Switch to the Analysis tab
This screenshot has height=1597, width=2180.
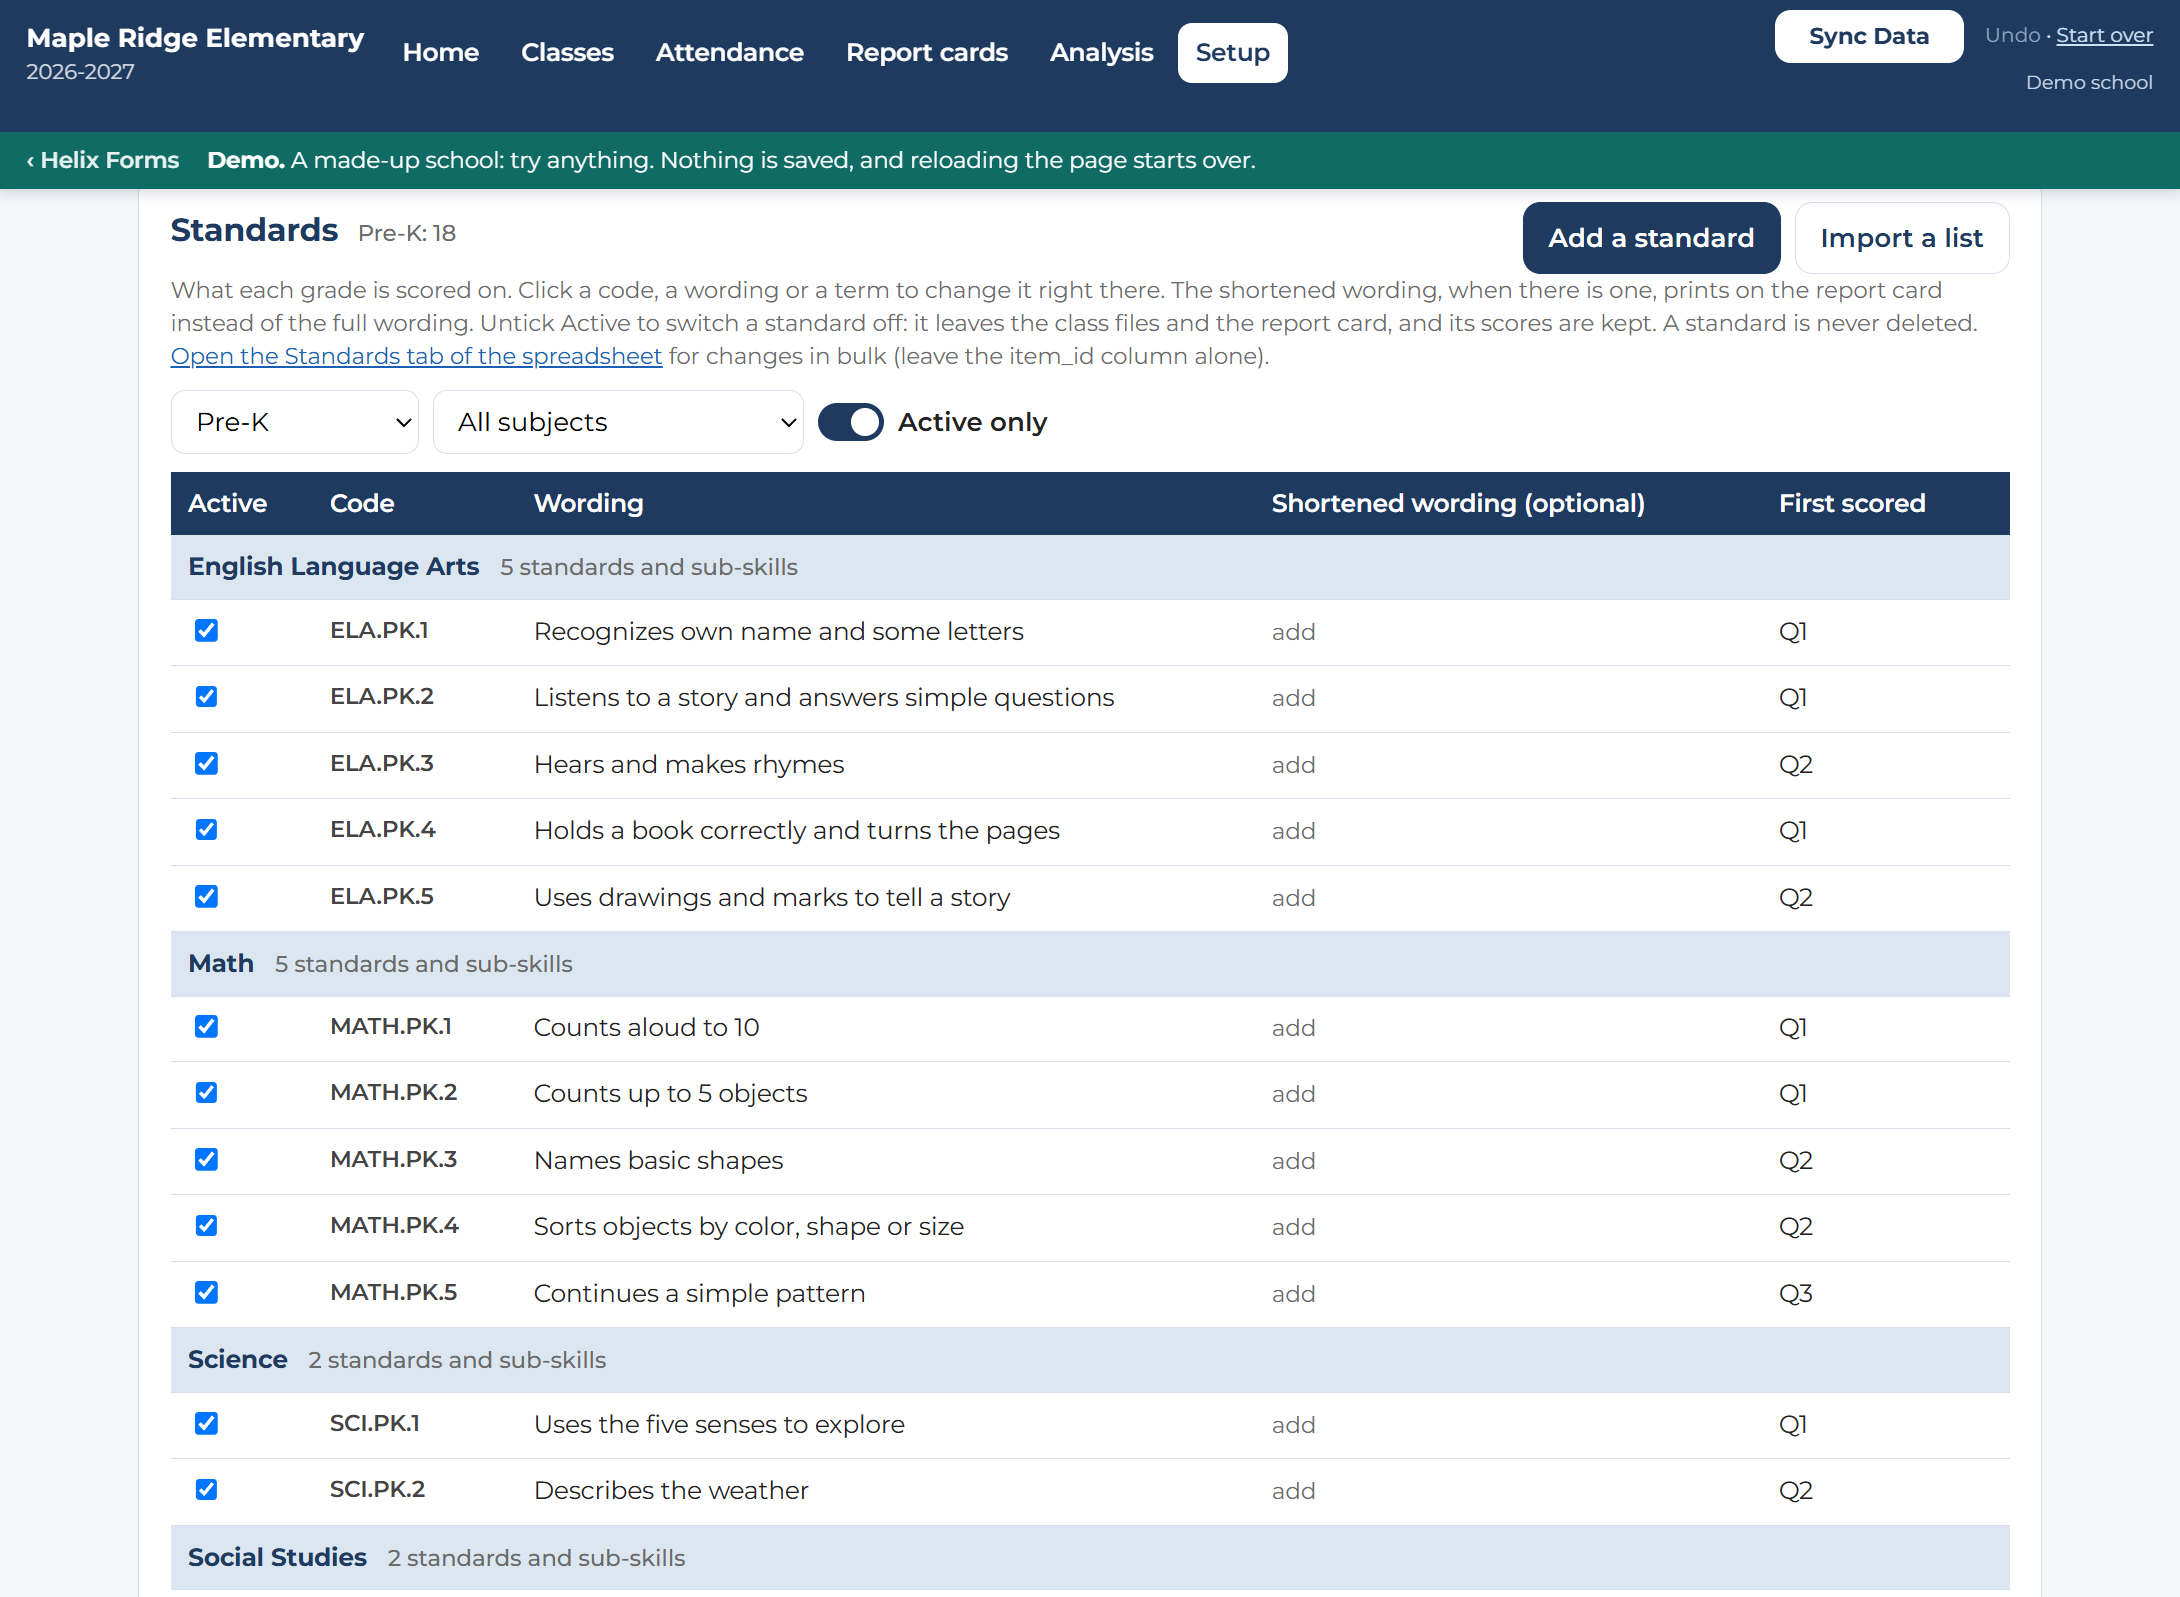[1102, 53]
